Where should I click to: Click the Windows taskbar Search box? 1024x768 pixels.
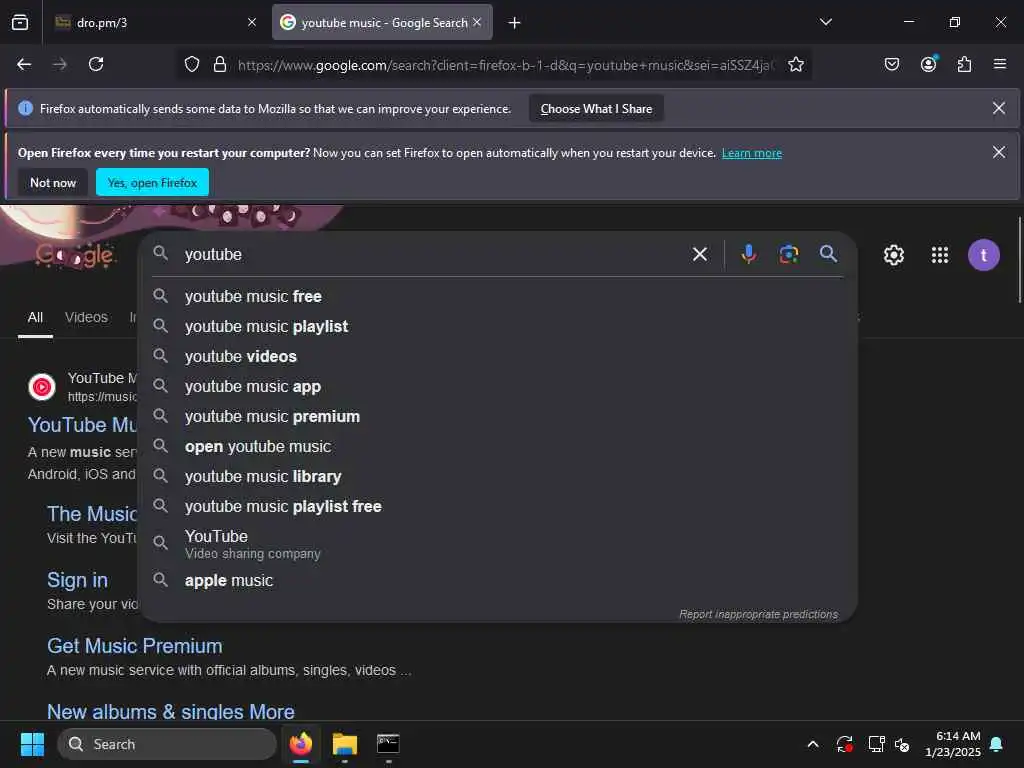[x=167, y=744]
